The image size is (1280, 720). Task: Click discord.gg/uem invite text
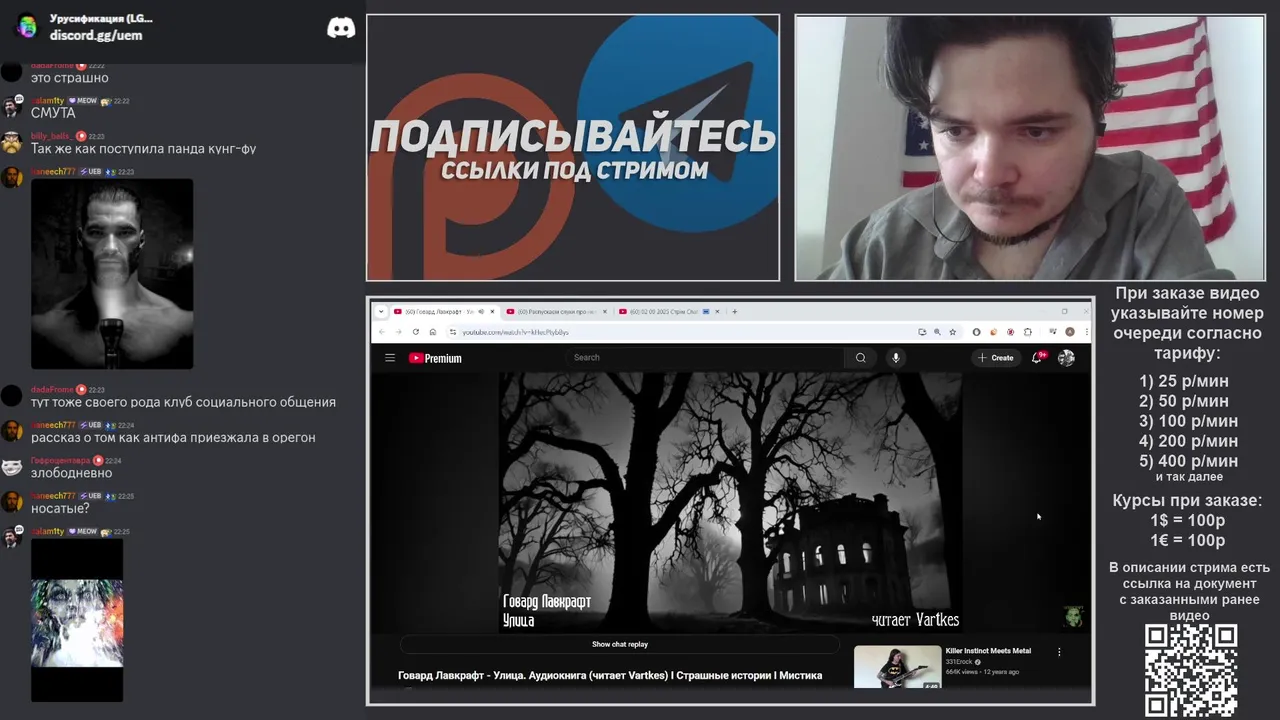coord(96,35)
